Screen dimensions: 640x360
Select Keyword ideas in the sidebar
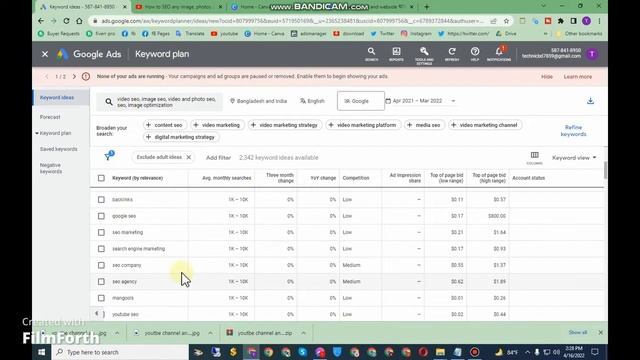61,98
